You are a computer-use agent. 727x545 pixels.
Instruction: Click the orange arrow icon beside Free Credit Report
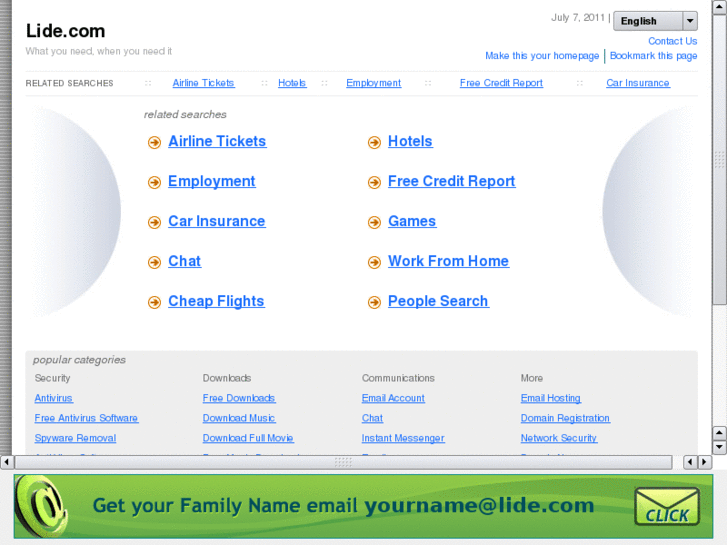374,182
